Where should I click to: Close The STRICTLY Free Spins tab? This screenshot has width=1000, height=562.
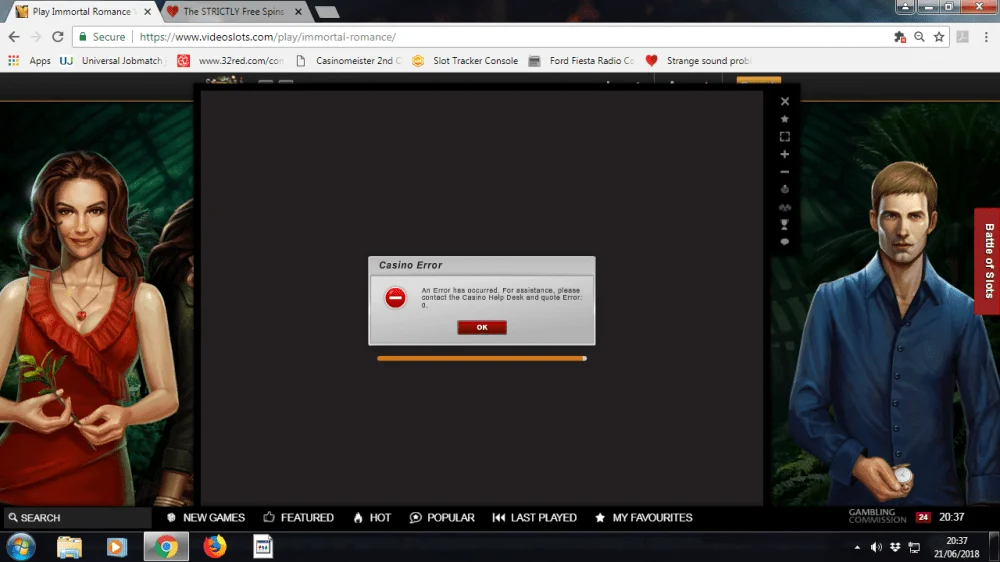pyautogui.click(x=298, y=11)
